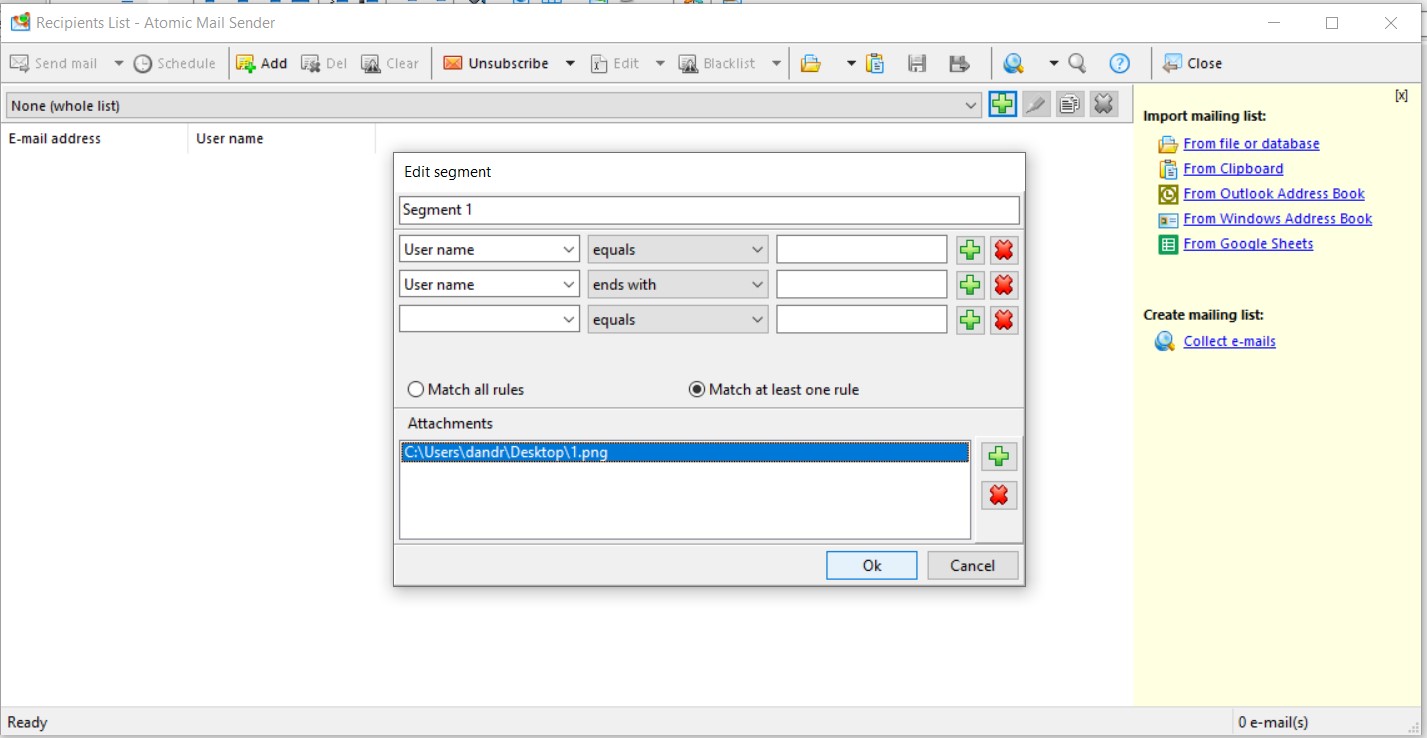
Task: Expand the globe search dropdown arrow
Action: 1053,63
